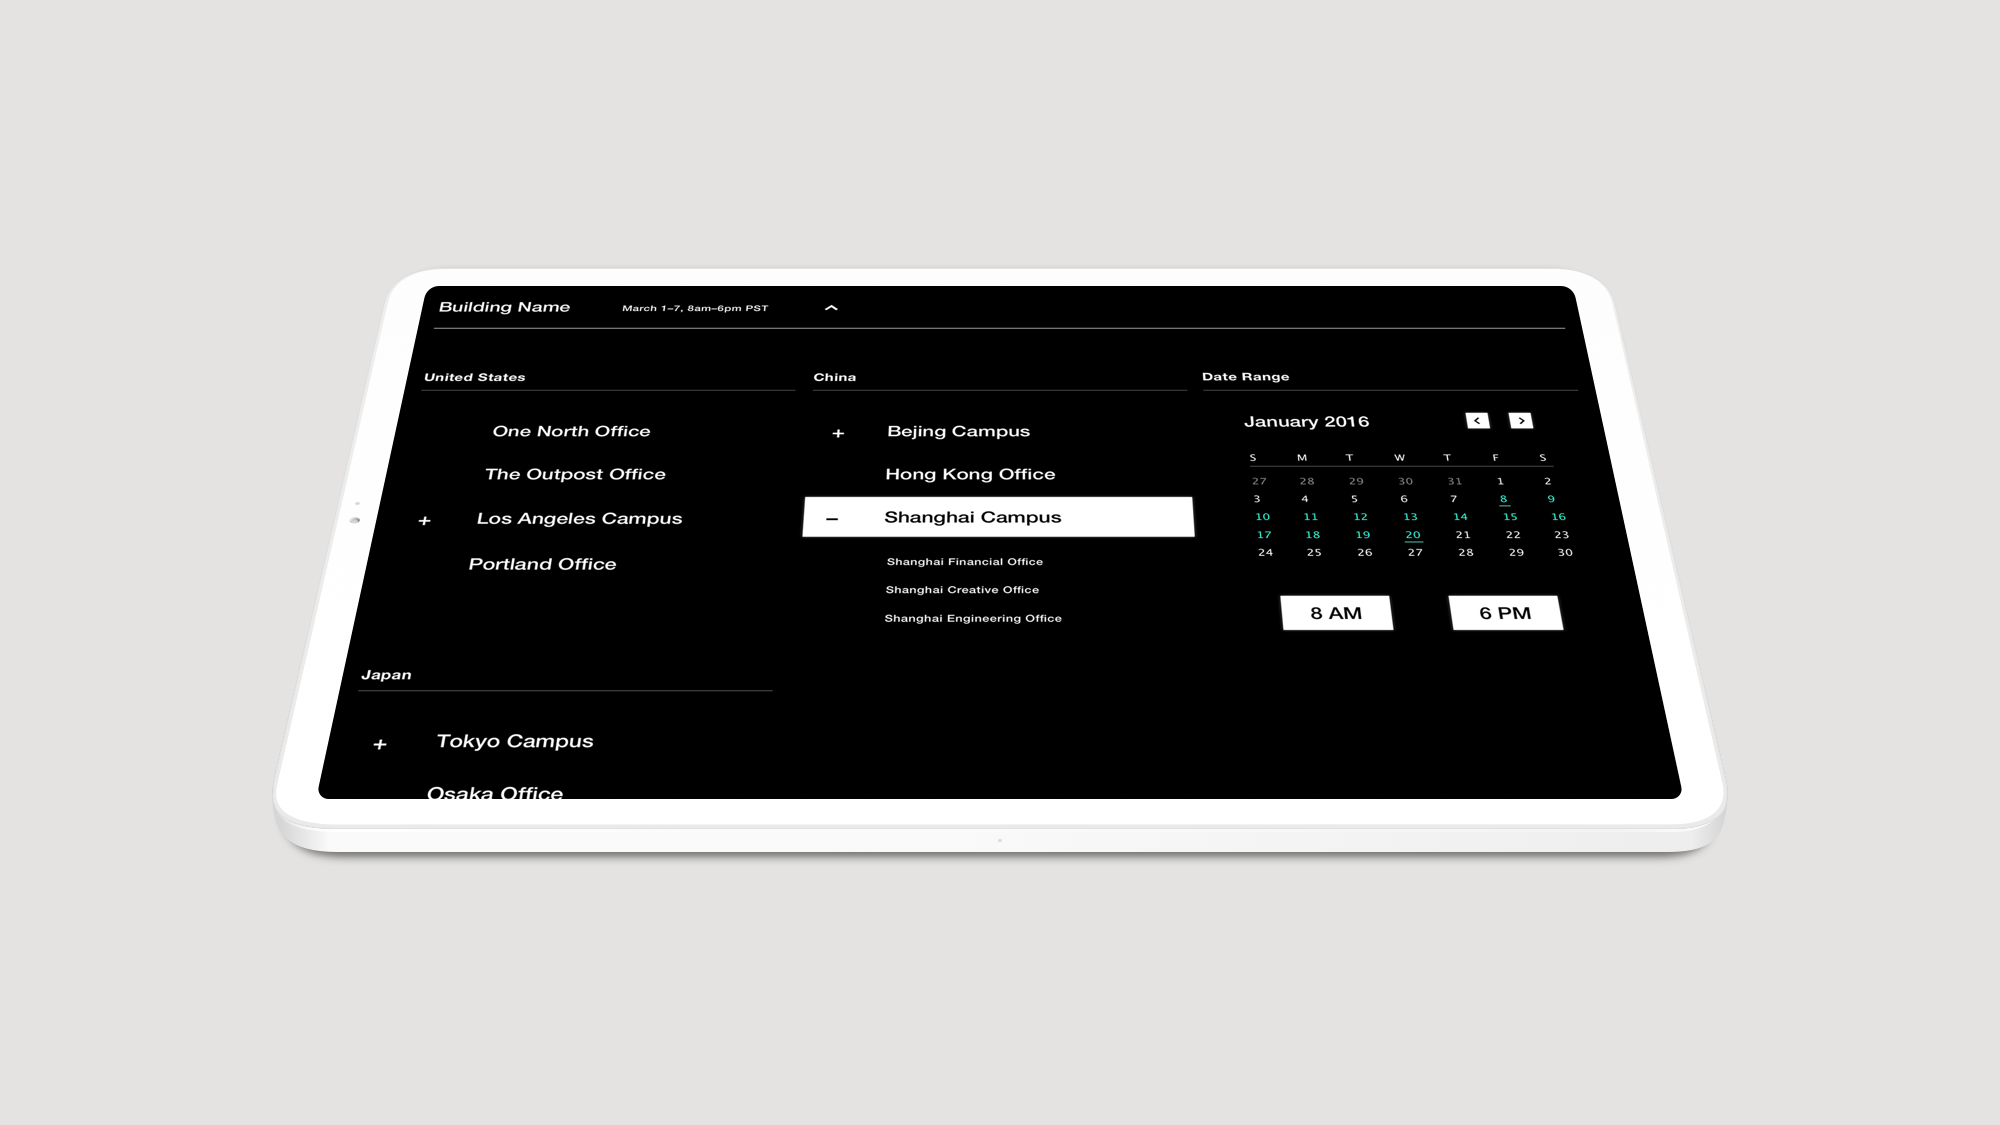2000x1125 pixels.
Task: Expand Los Angeles Campus plus icon
Action: (424, 521)
